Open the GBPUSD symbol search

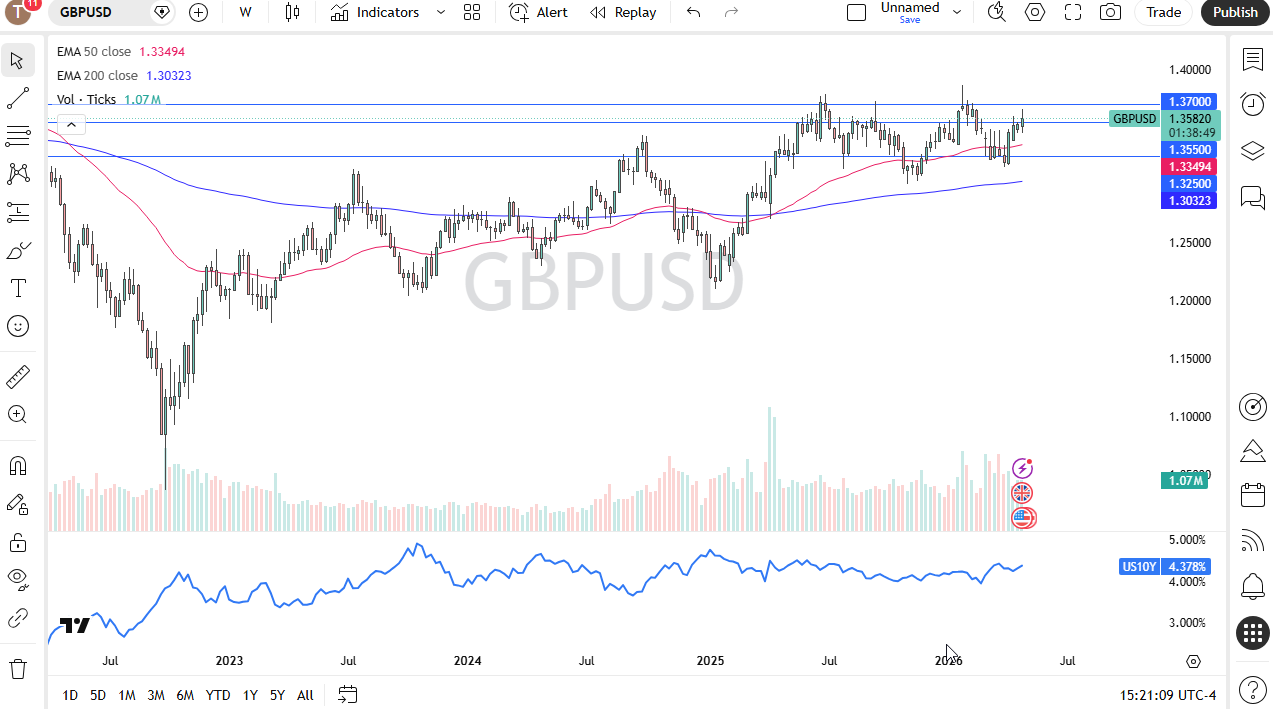[x=86, y=12]
